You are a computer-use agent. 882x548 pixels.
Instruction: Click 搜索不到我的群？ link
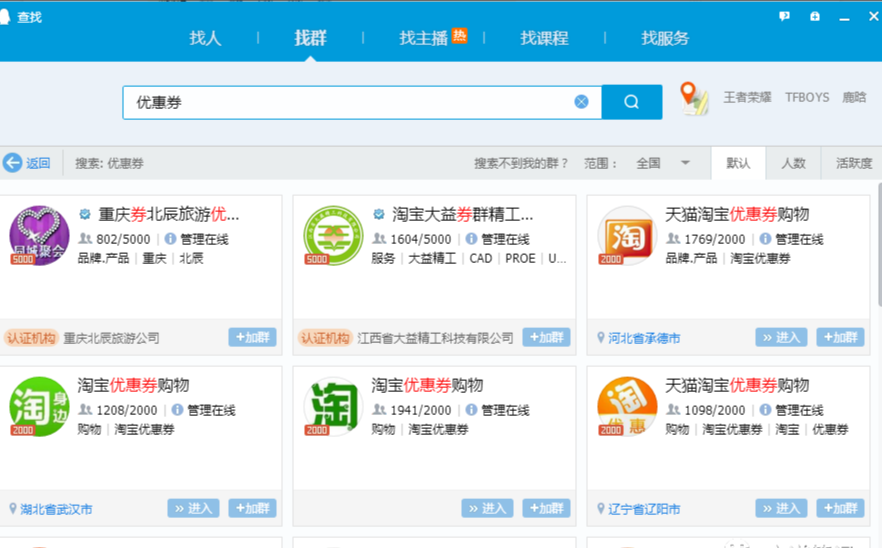[x=521, y=163]
